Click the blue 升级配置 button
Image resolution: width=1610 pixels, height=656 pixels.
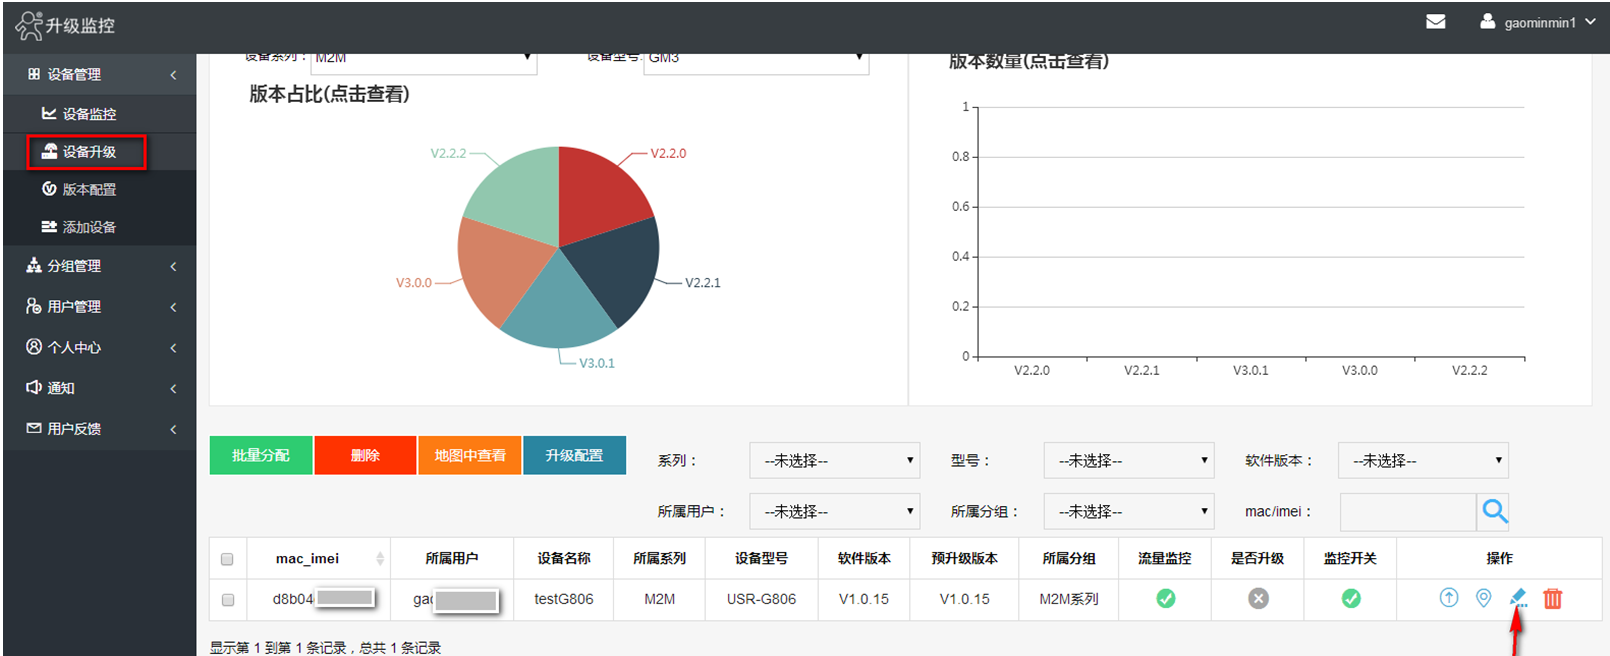pyautogui.click(x=574, y=455)
